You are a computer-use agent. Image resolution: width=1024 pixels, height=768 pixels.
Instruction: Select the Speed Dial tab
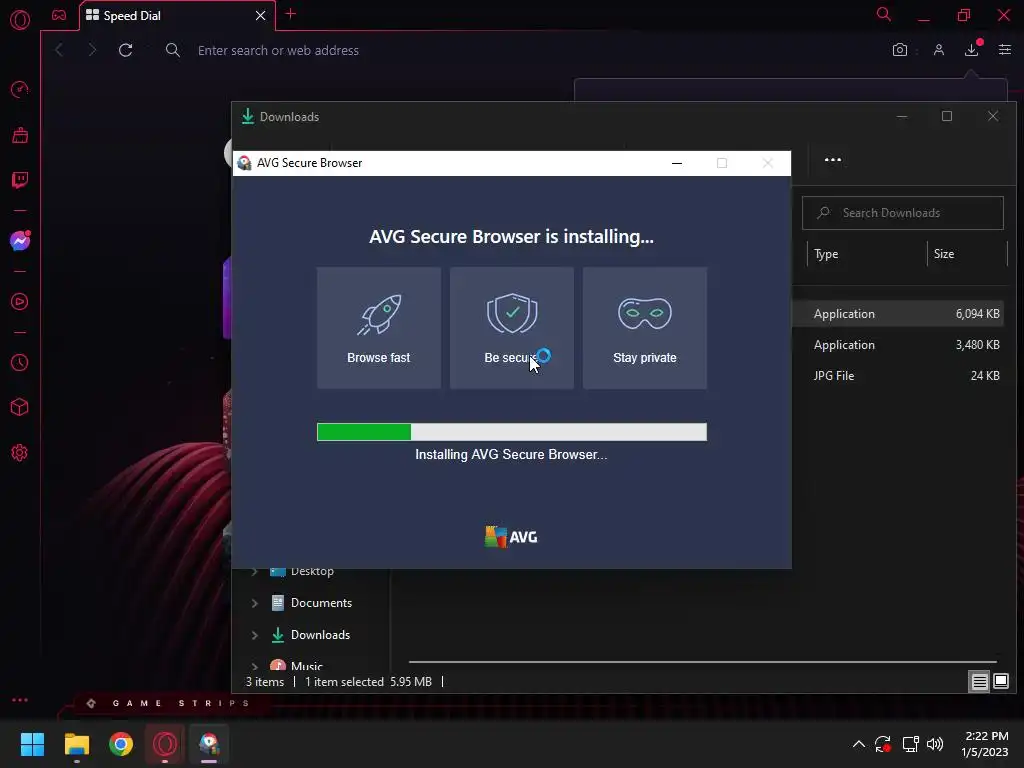(176, 16)
